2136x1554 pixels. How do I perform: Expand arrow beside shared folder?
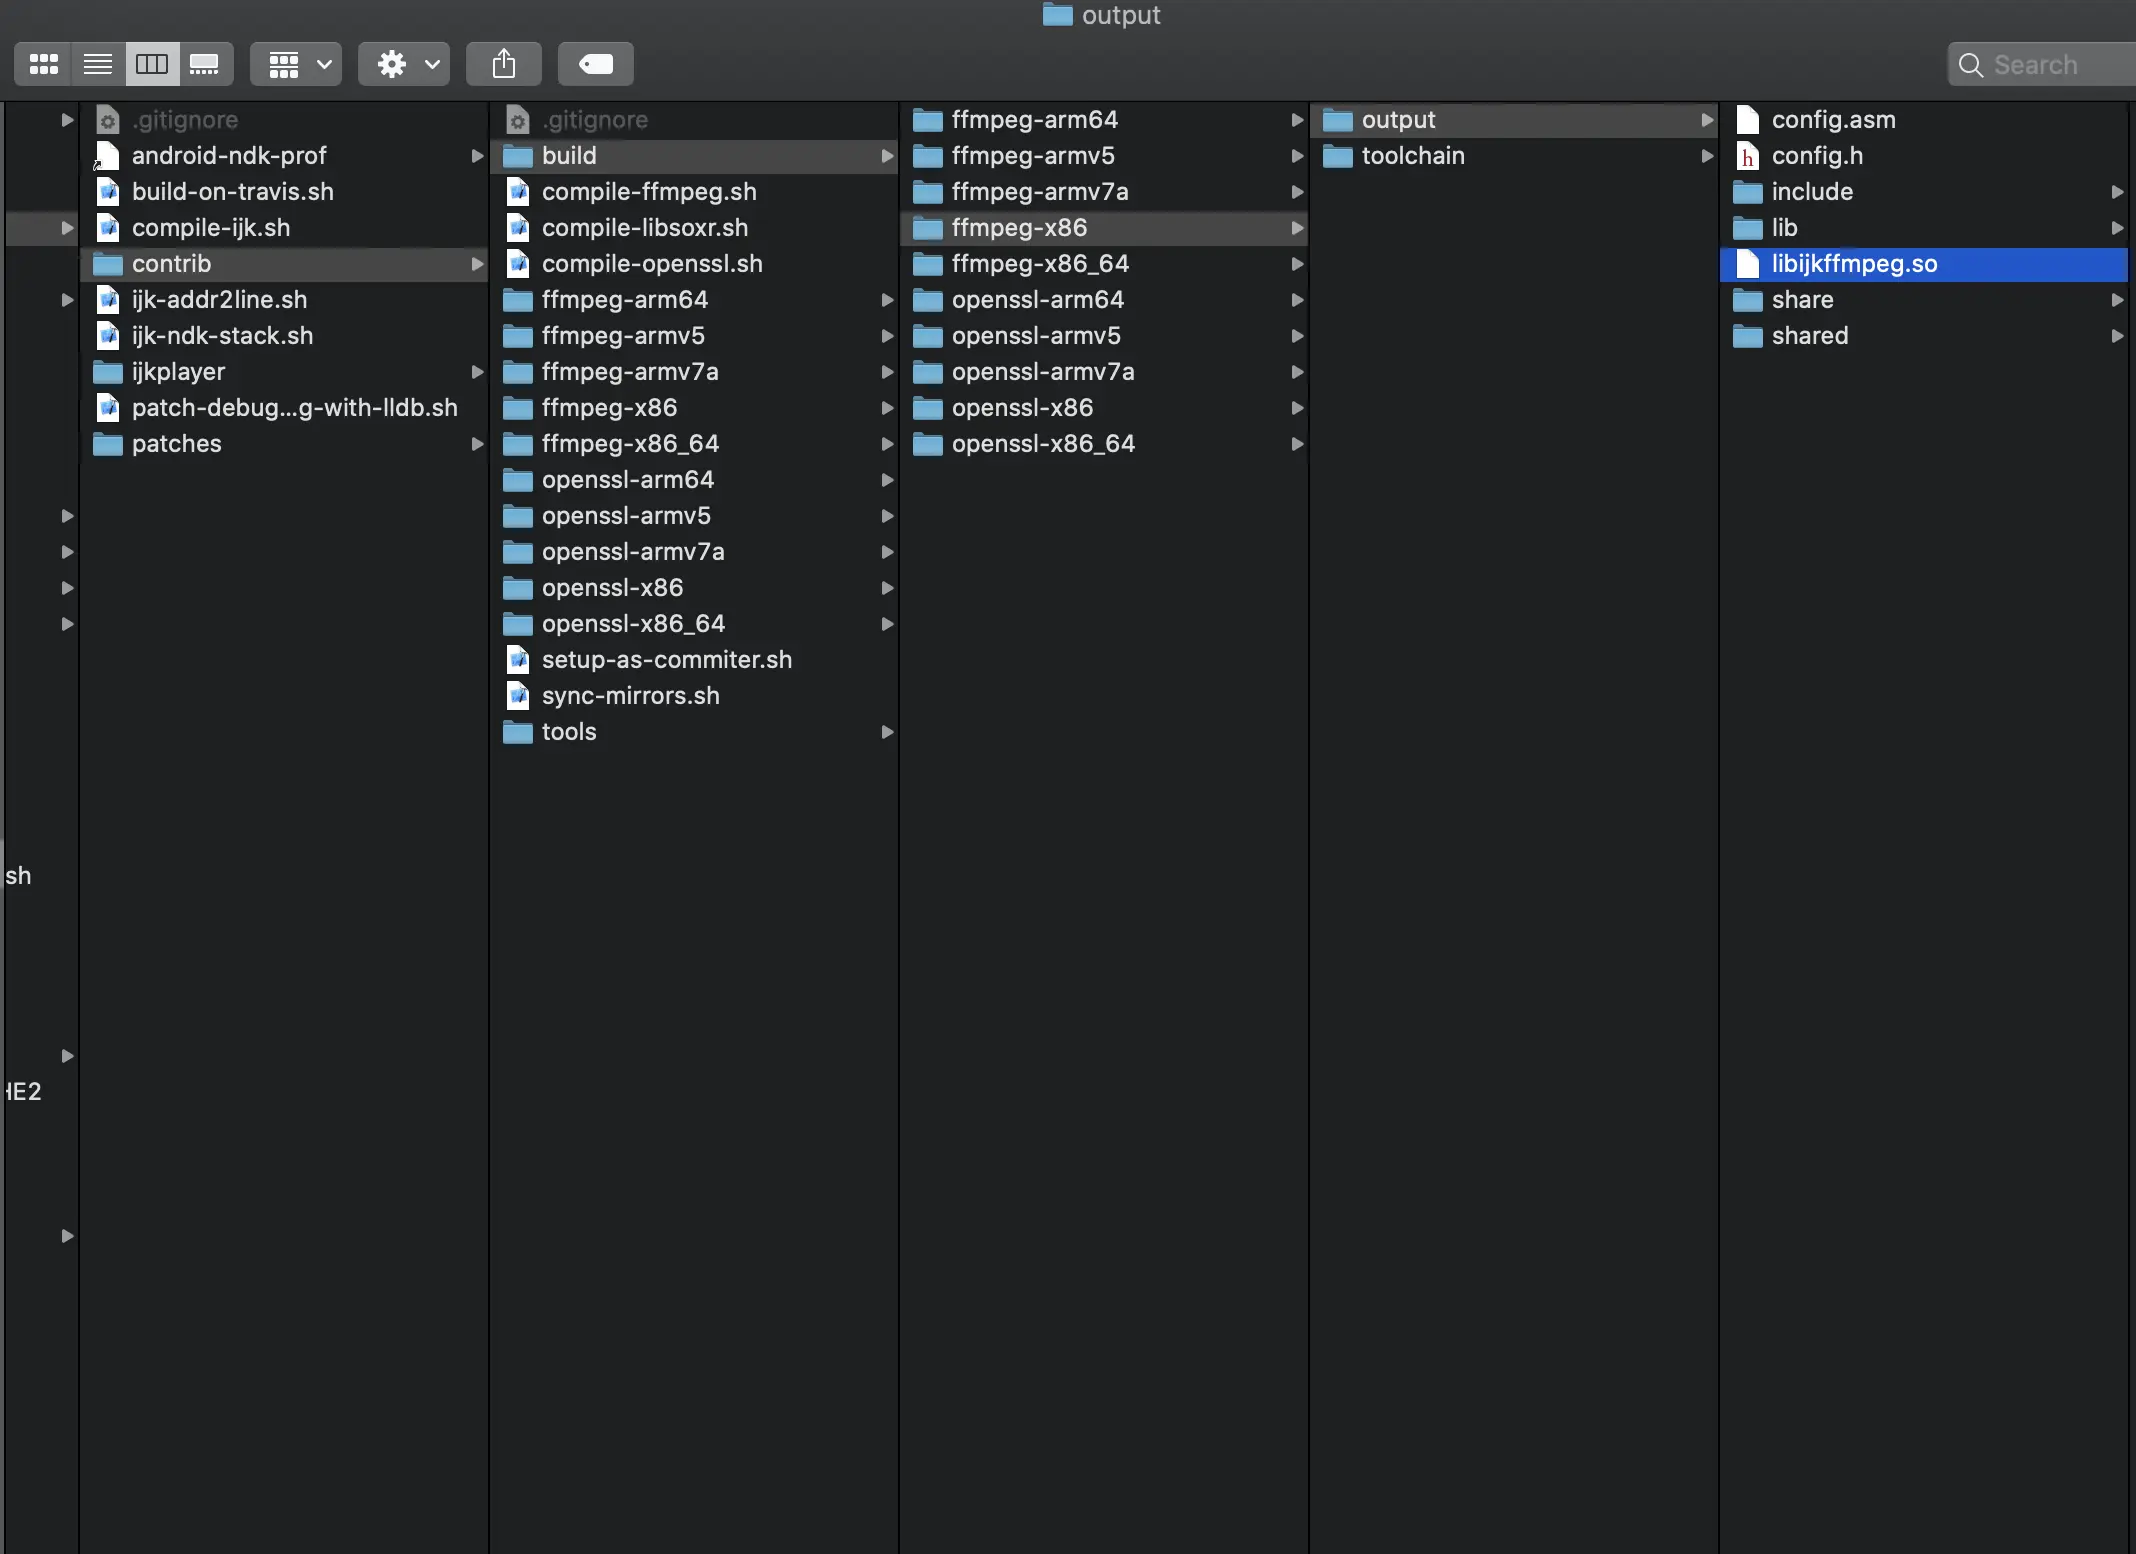[2116, 336]
